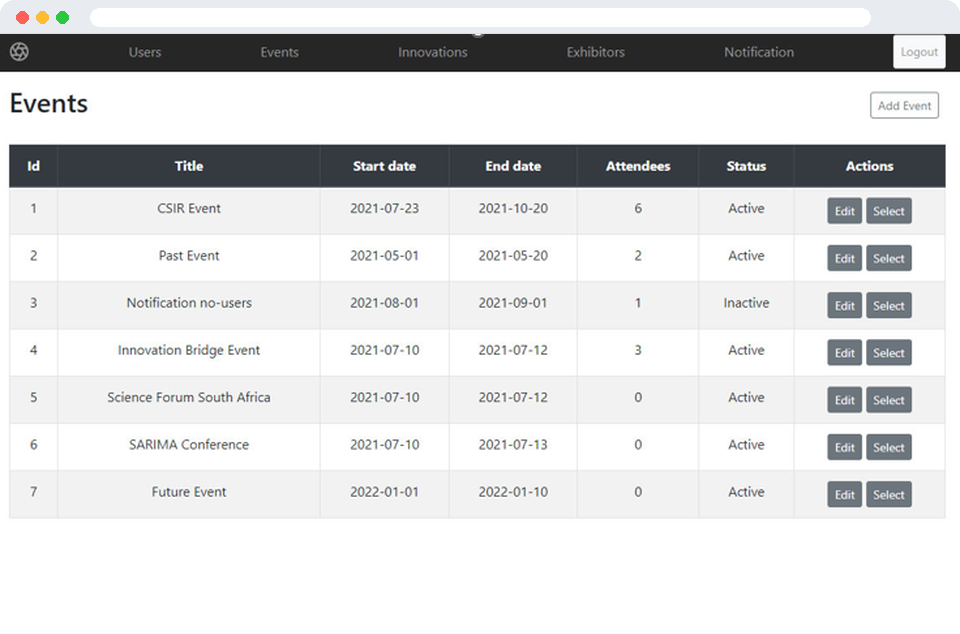Go to the Events nav item
960x634 pixels.
[x=279, y=53]
